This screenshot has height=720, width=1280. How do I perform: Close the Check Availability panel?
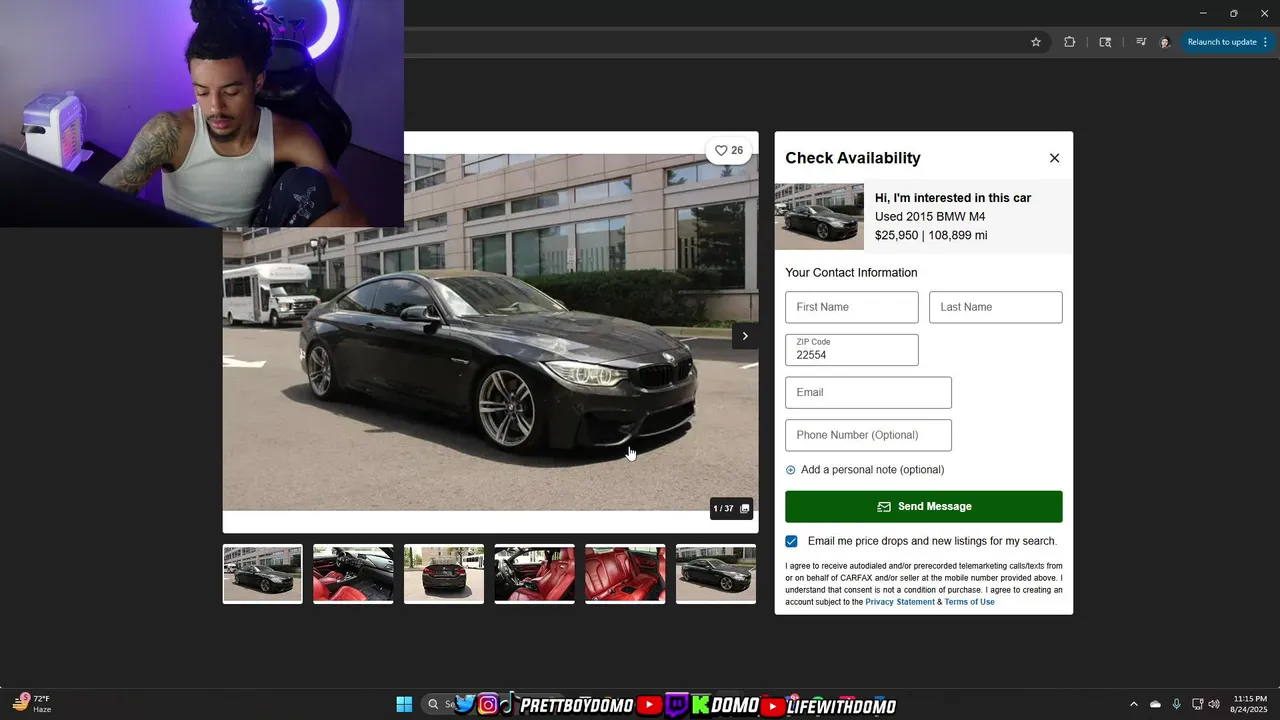[1054, 158]
